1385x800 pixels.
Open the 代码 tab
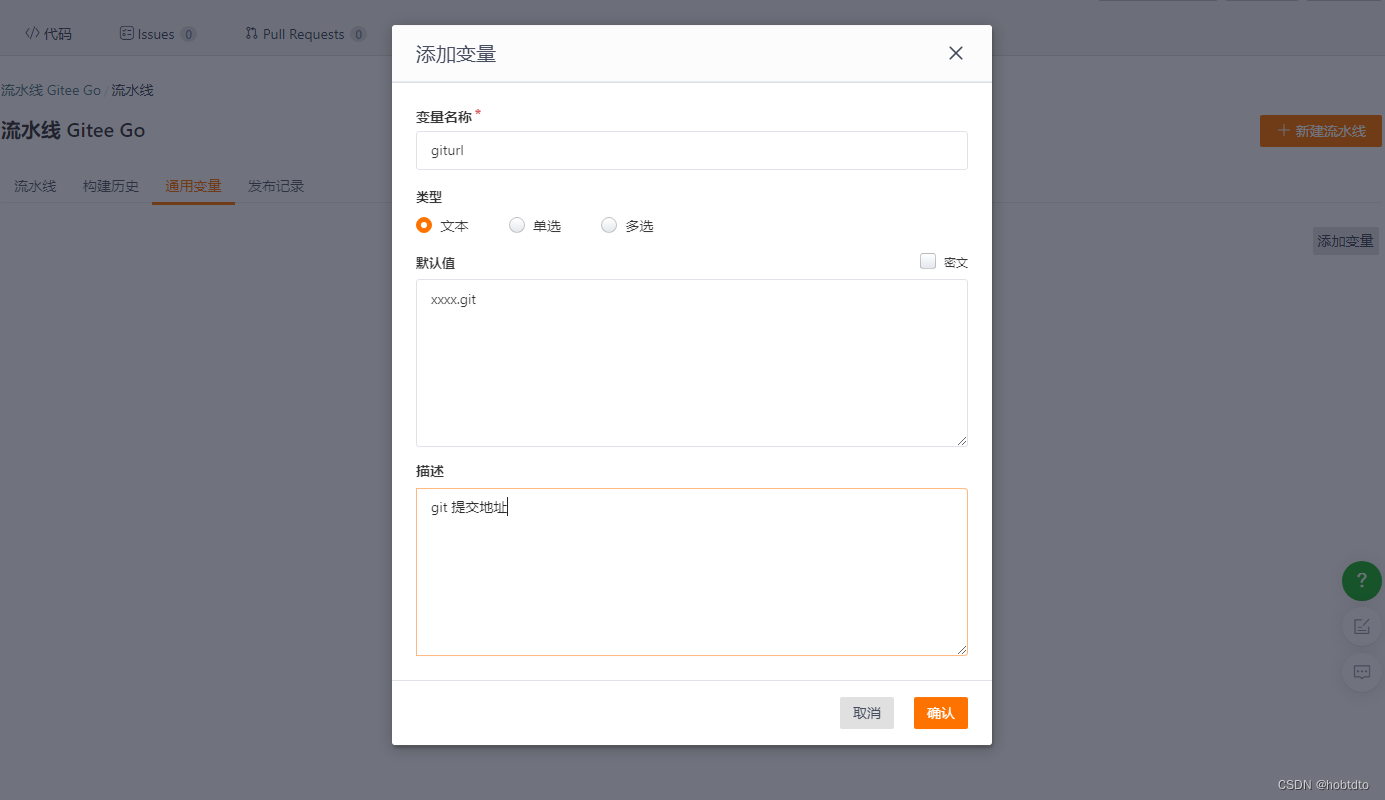48,33
